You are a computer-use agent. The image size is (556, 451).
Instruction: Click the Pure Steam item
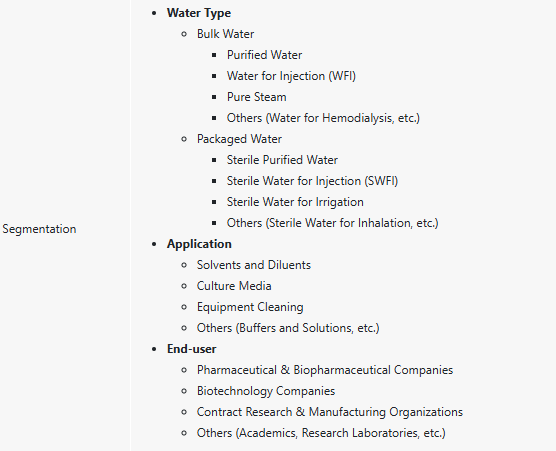click(257, 97)
